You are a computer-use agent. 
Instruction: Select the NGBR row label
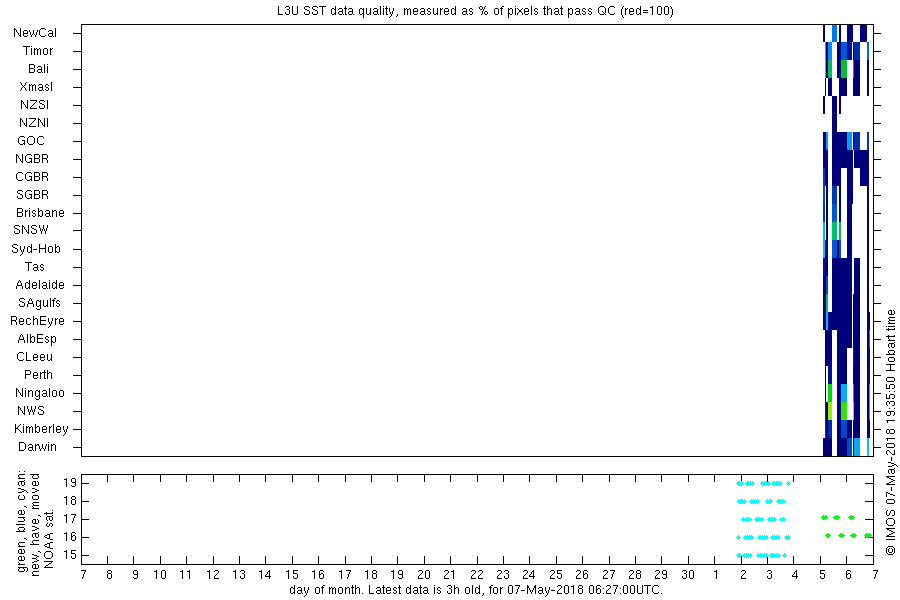click(x=32, y=159)
